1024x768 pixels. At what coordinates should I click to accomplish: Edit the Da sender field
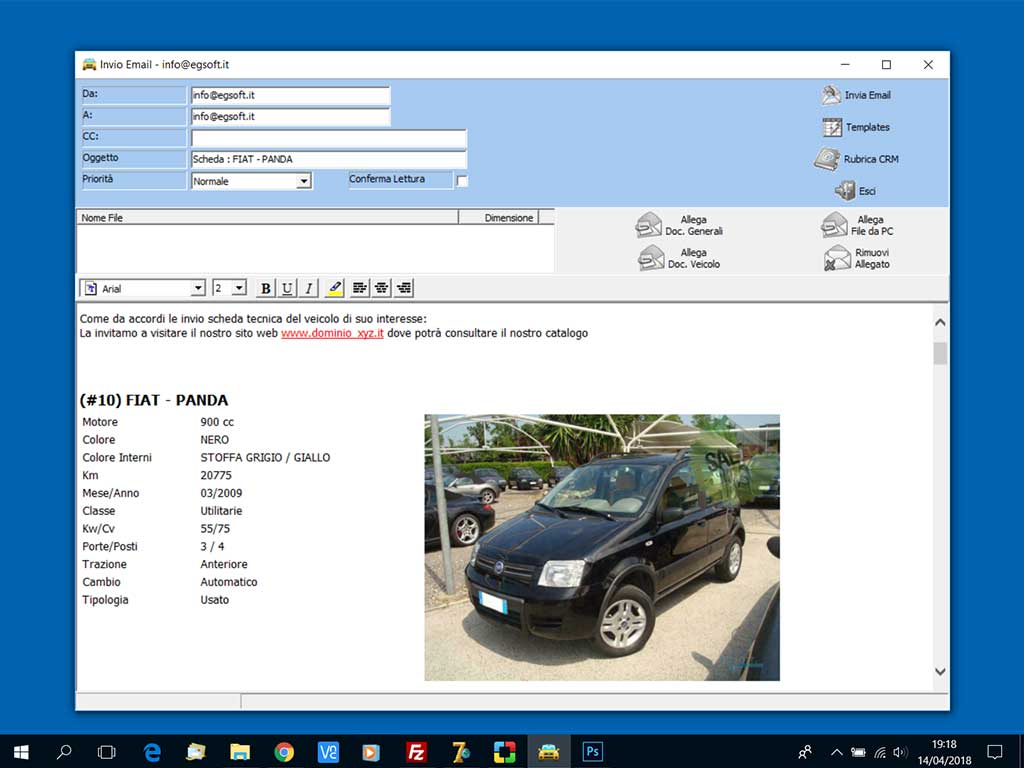pos(290,95)
